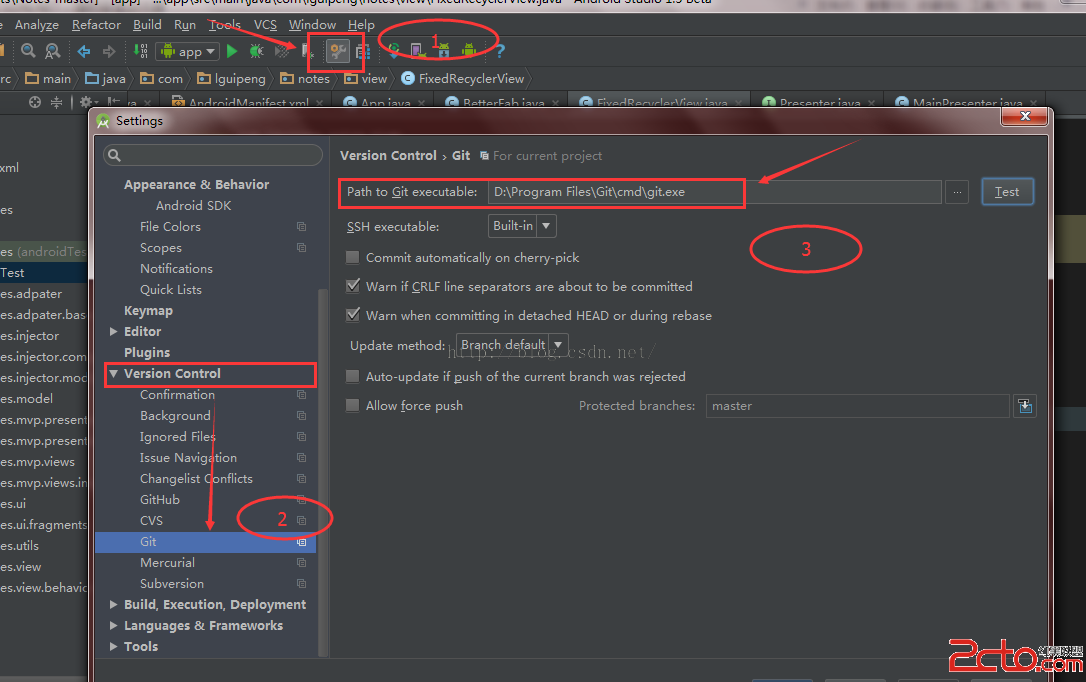Click the browse ... button for Git path
This screenshot has width=1086, height=682.
[956, 192]
